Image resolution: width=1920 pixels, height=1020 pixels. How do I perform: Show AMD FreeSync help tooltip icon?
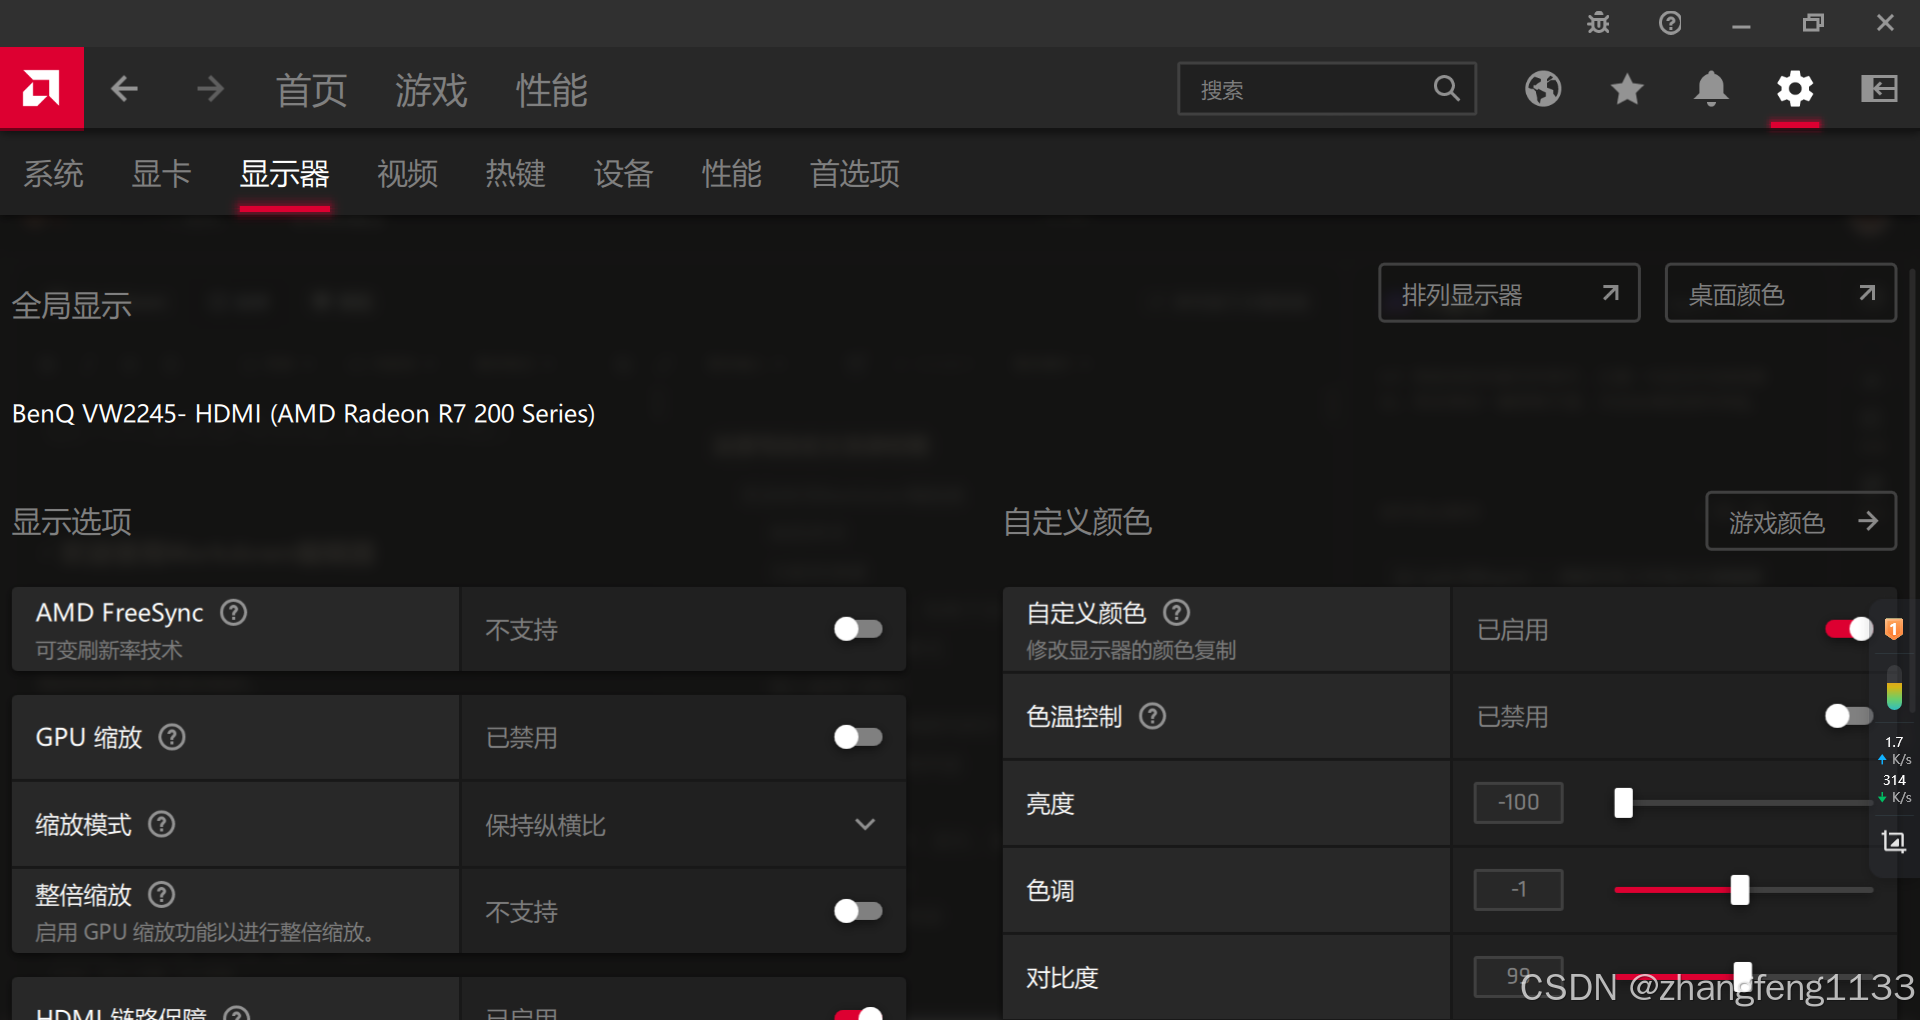click(234, 612)
